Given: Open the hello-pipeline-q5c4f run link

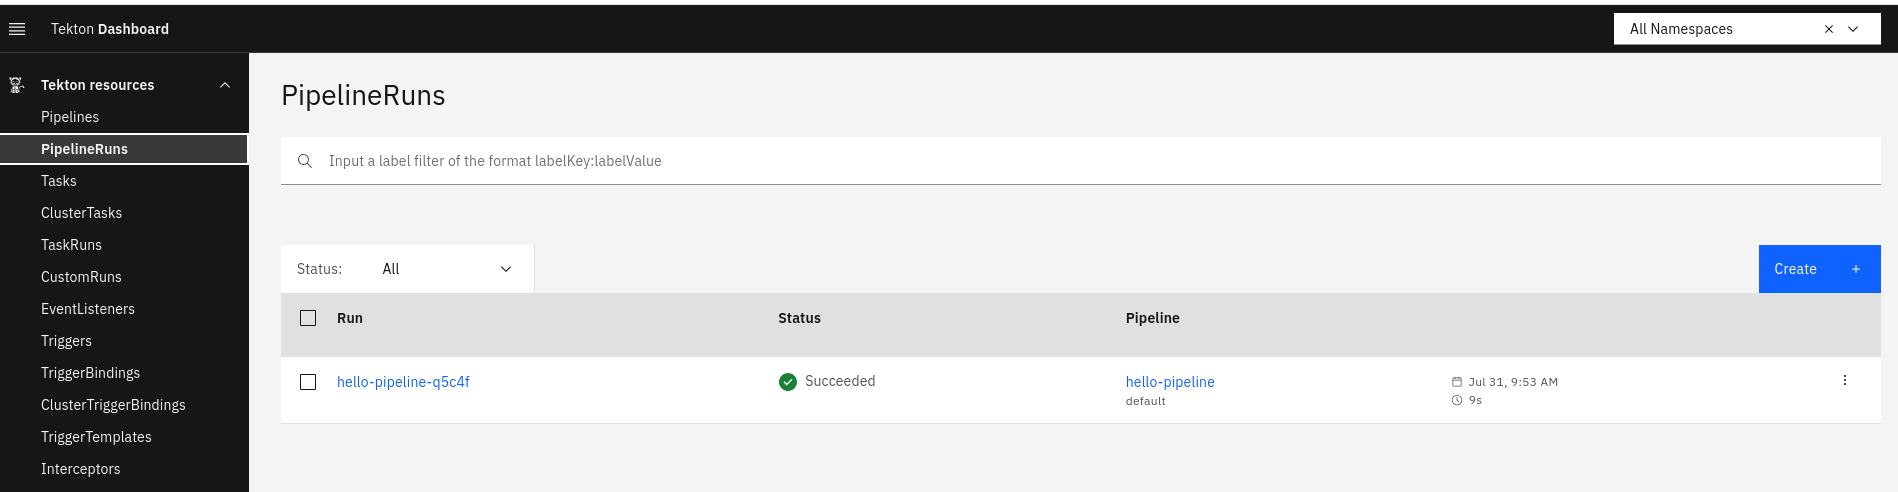Looking at the screenshot, I should point(403,382).
